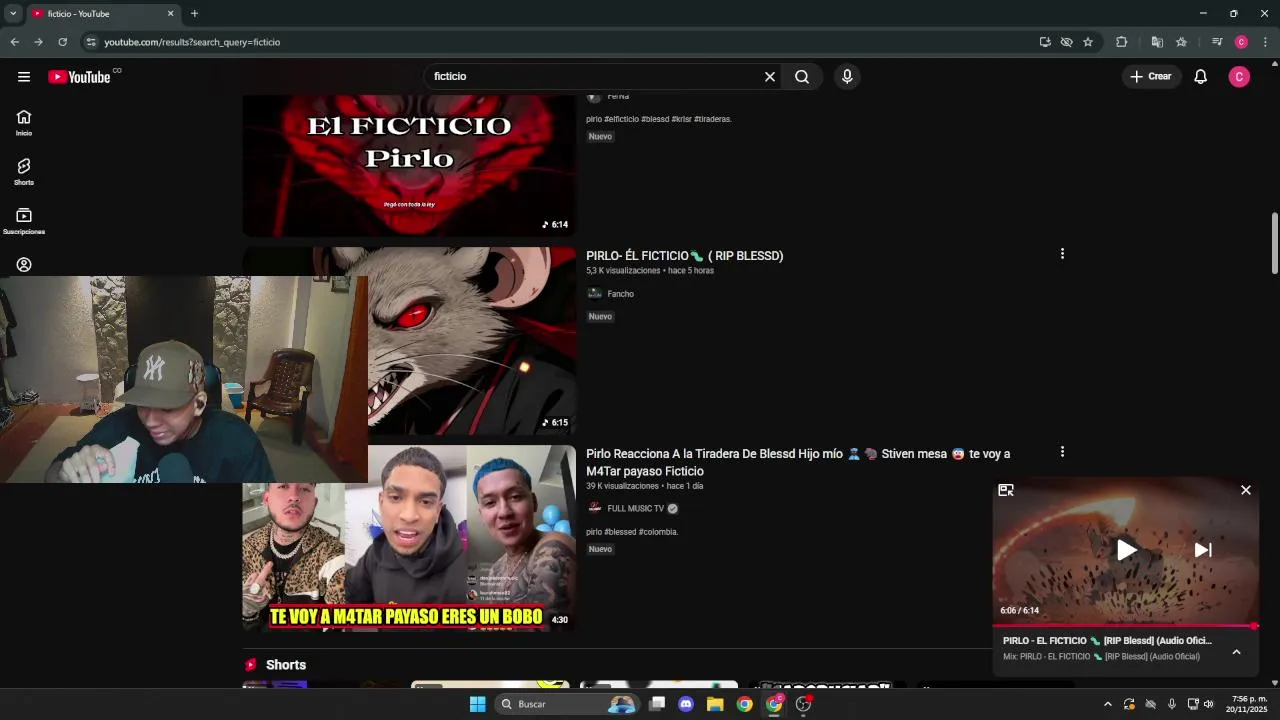The image size is (1280, 720).
Task: Open the Chrome extensions puzzle icon
Action: (1121, 42)
